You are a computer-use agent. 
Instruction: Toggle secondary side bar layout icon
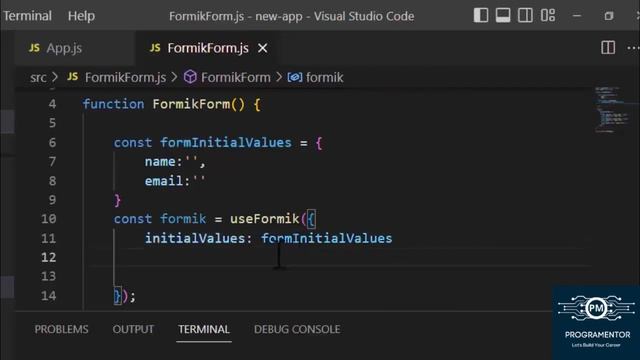click(x=525, y=16)
